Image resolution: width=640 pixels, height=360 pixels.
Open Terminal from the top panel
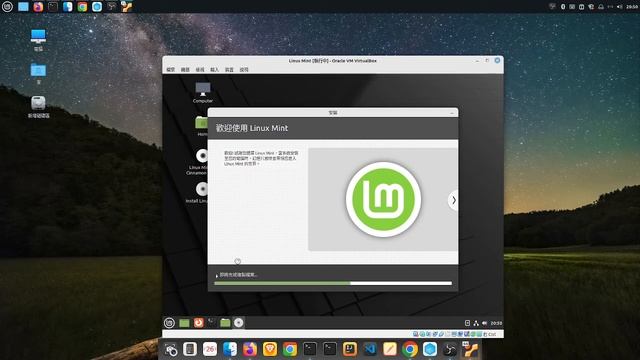53,7
